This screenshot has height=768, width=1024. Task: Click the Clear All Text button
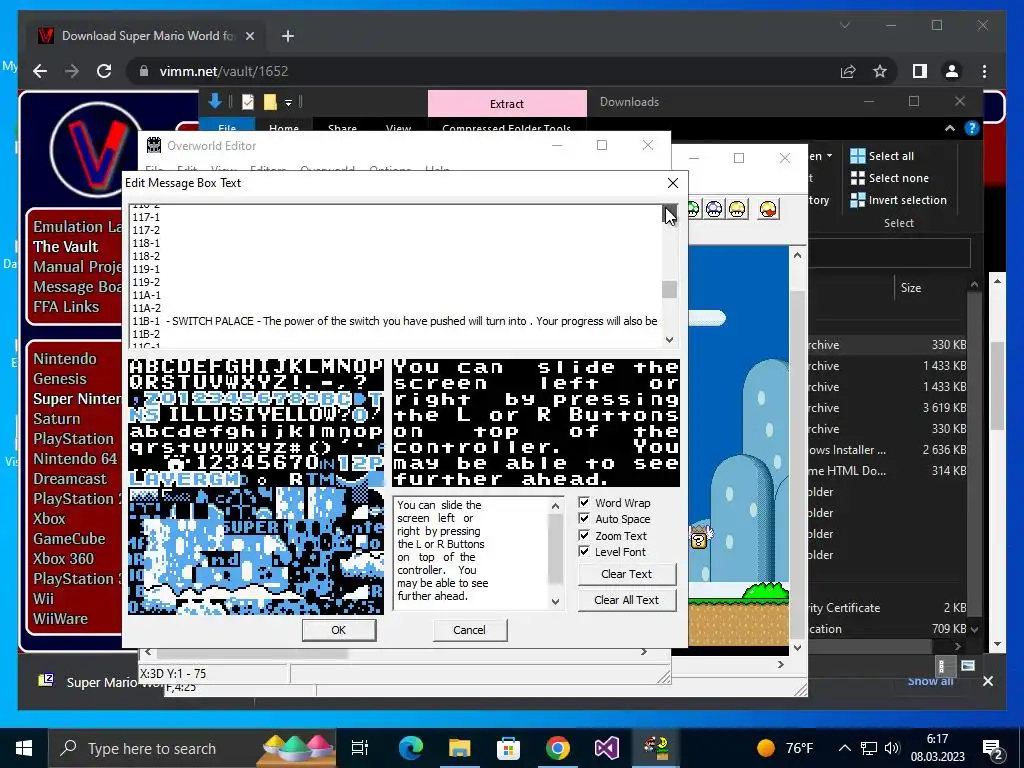(627, 600)
